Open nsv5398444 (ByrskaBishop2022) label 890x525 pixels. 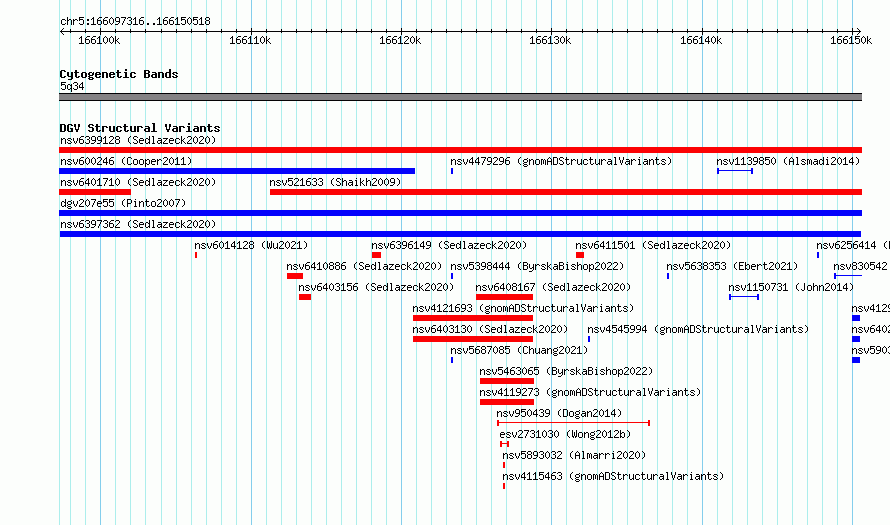tap(537, 266)
